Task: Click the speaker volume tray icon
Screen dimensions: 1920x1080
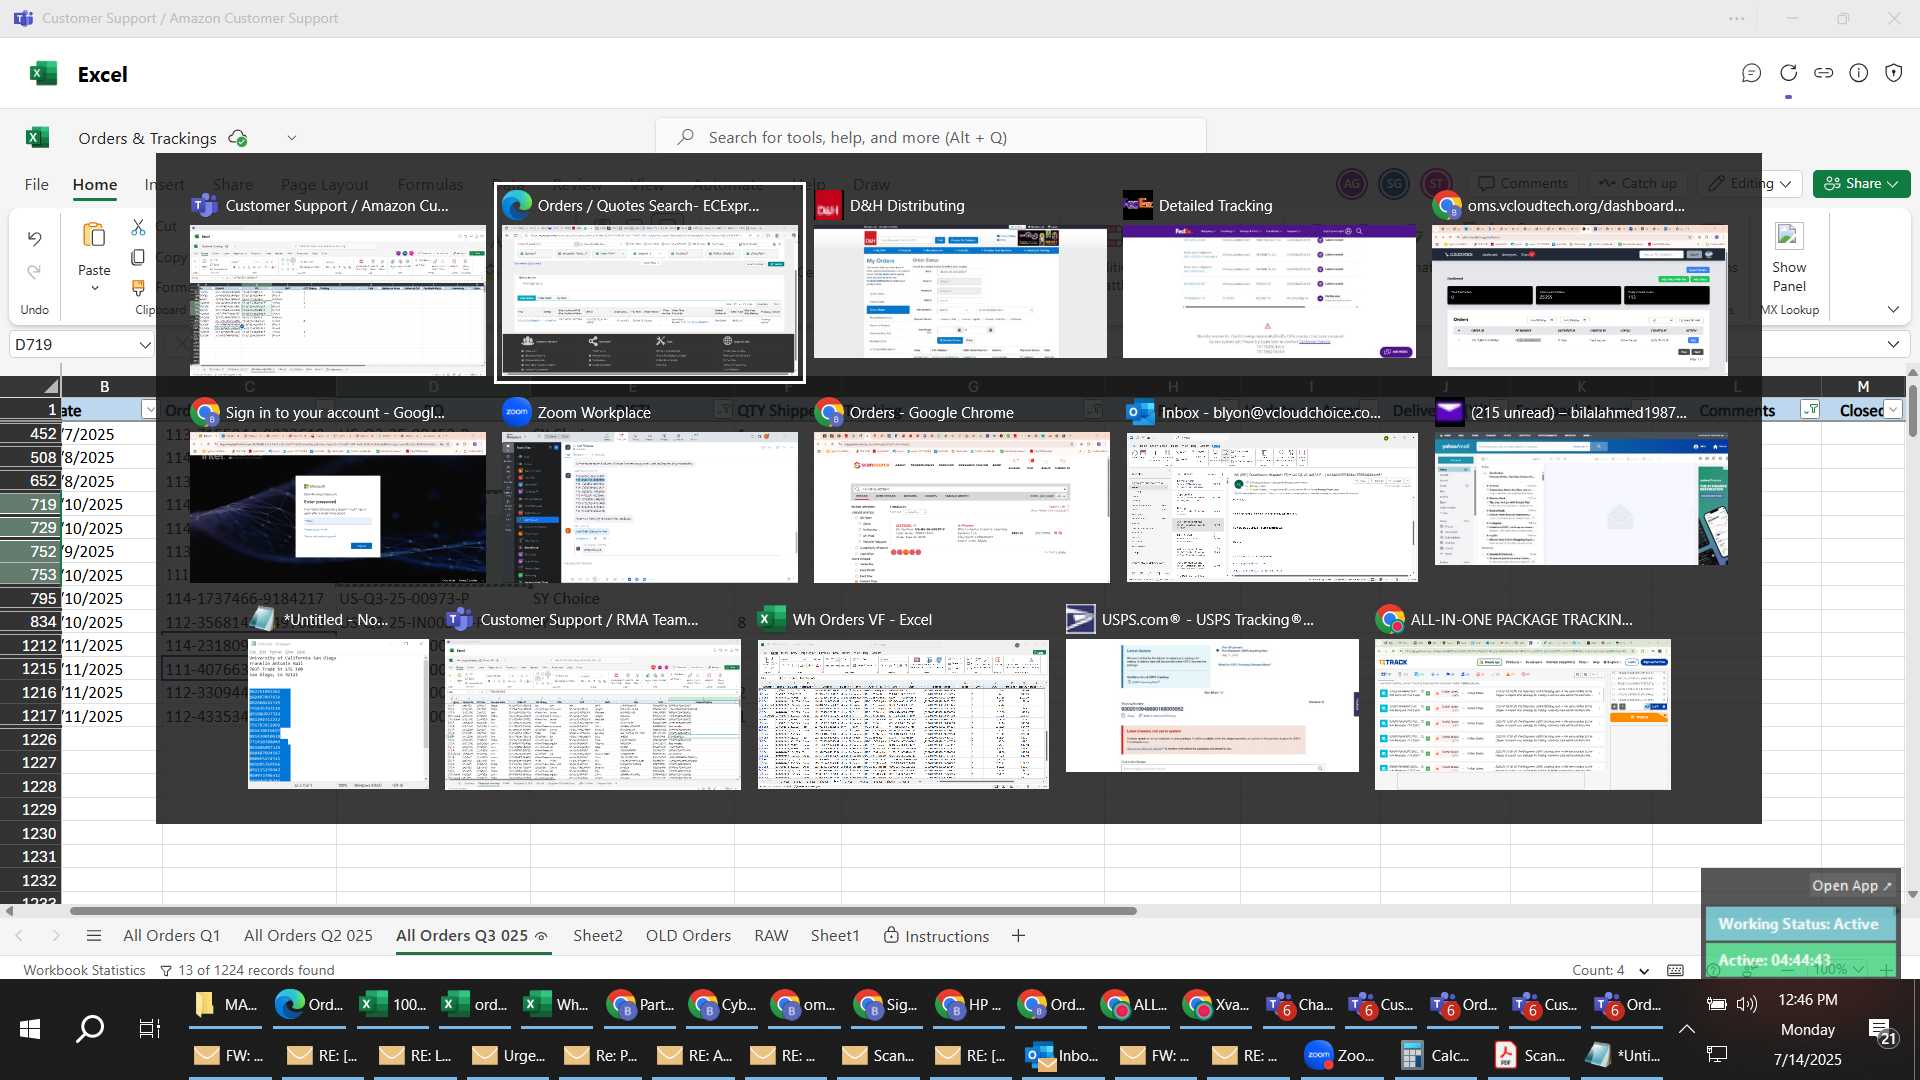Action: click(1747, 1004)
